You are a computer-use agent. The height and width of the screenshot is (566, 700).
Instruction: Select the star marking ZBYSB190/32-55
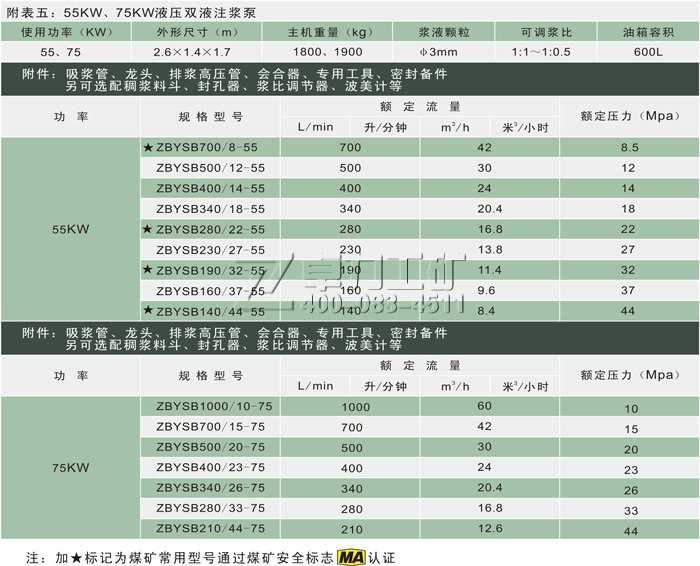[x=149, y=270]
